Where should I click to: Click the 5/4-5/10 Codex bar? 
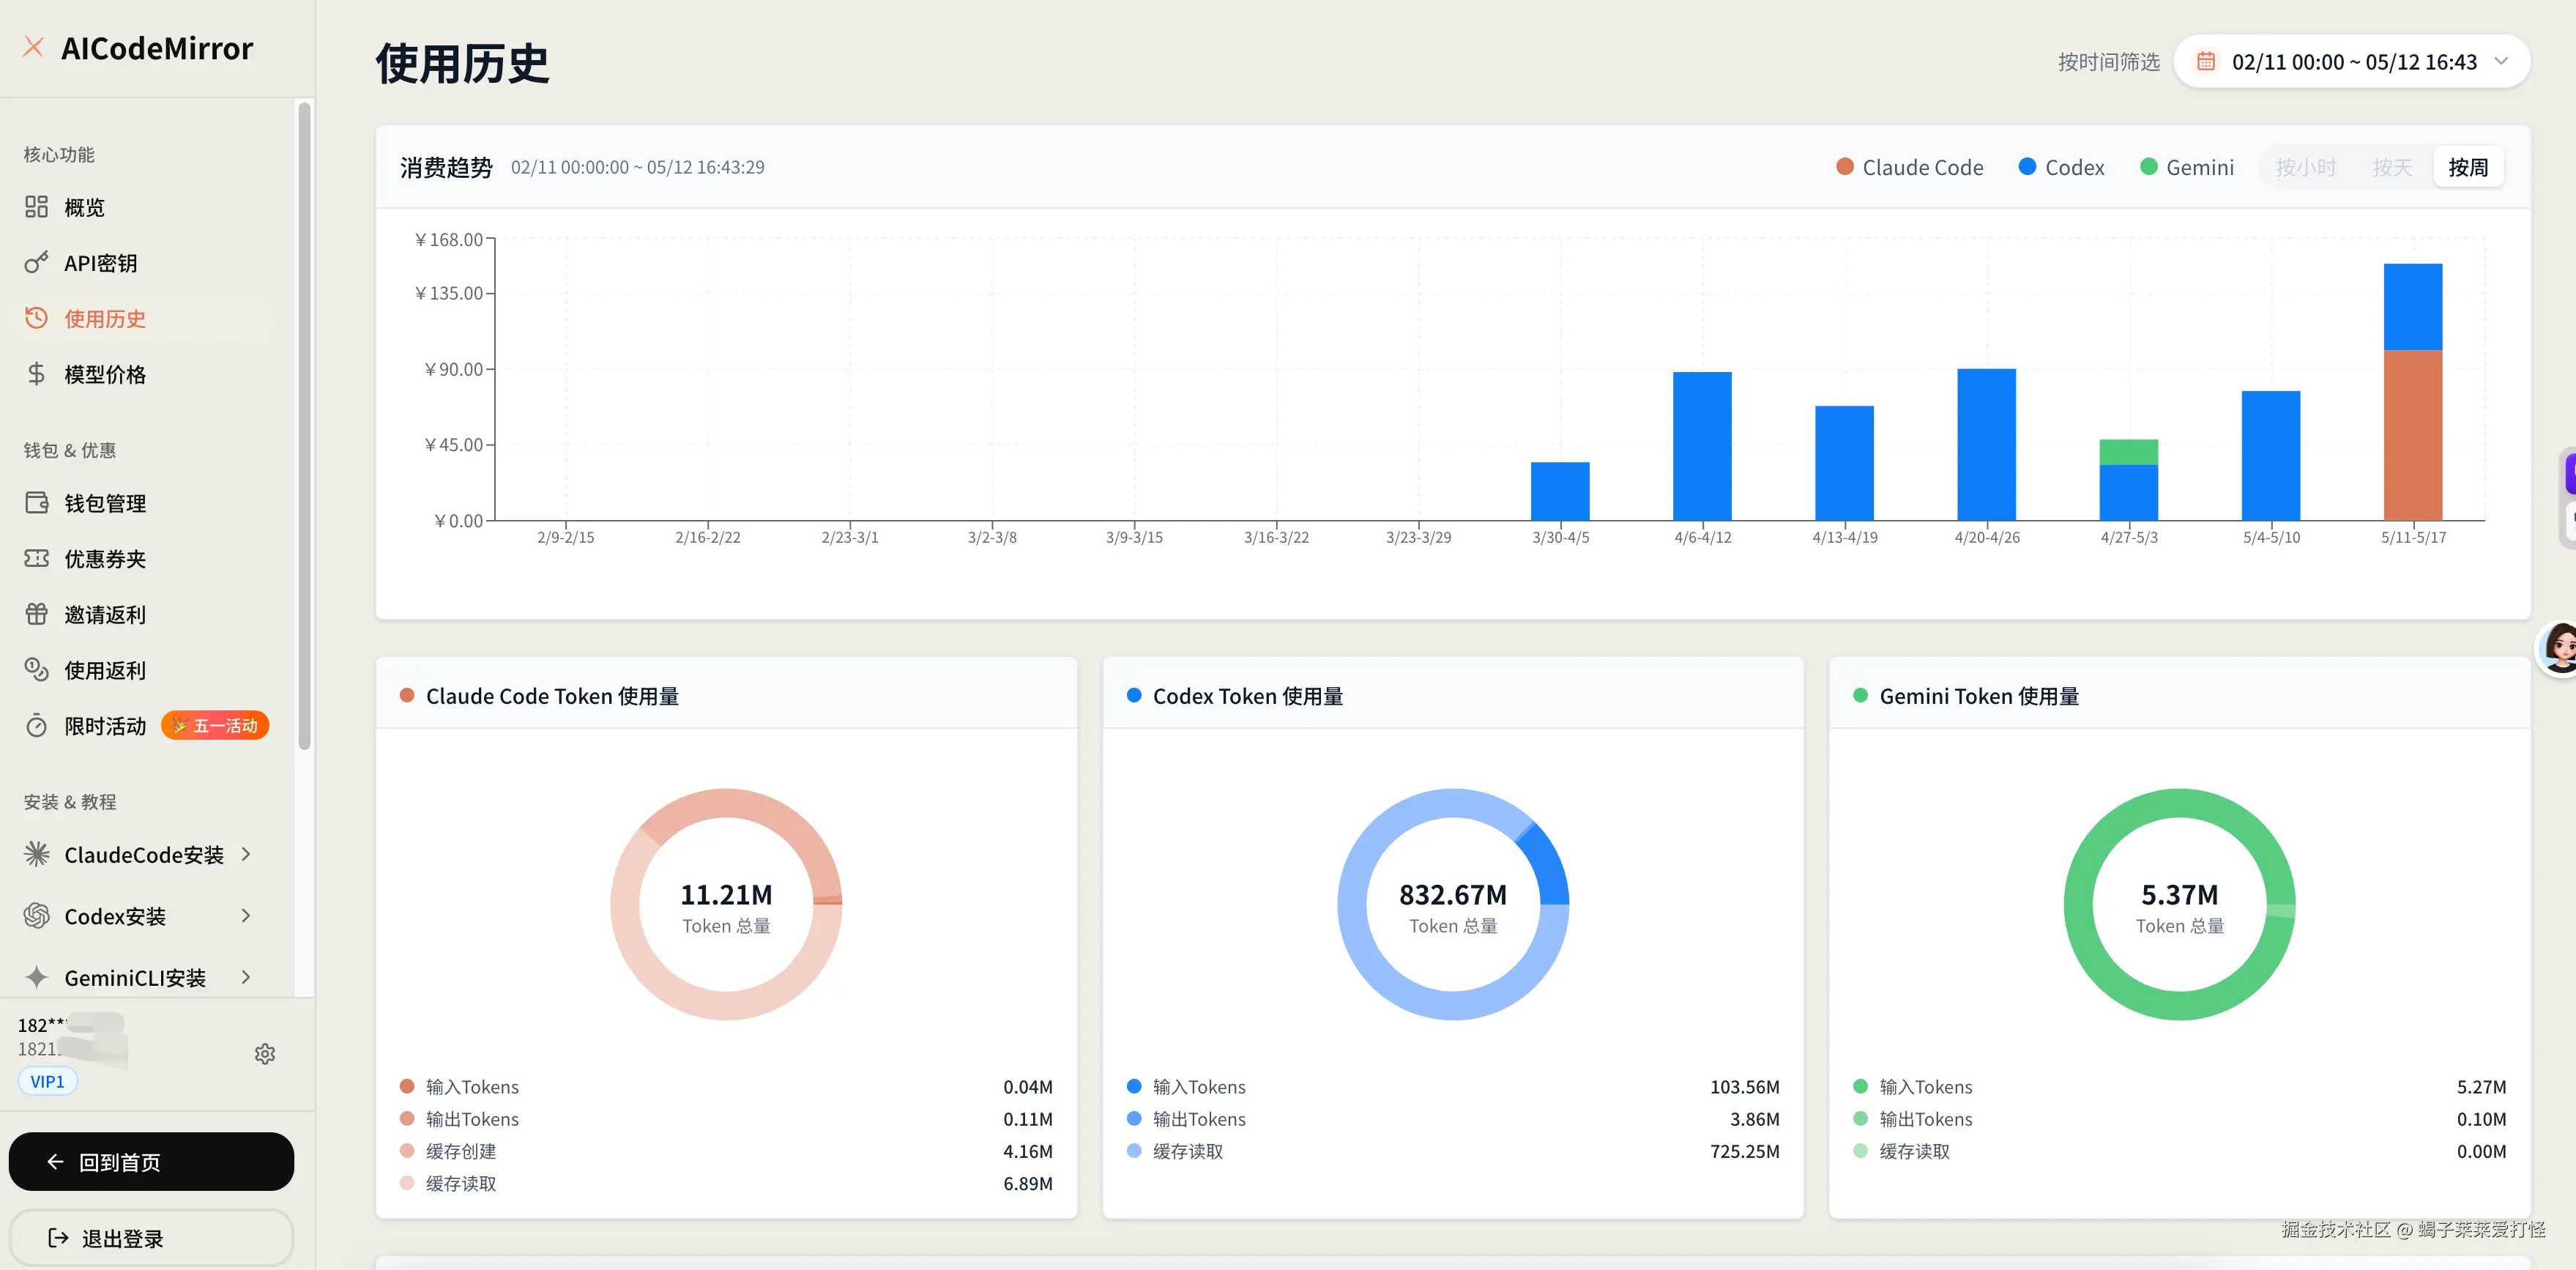(x=2270, y=455)
